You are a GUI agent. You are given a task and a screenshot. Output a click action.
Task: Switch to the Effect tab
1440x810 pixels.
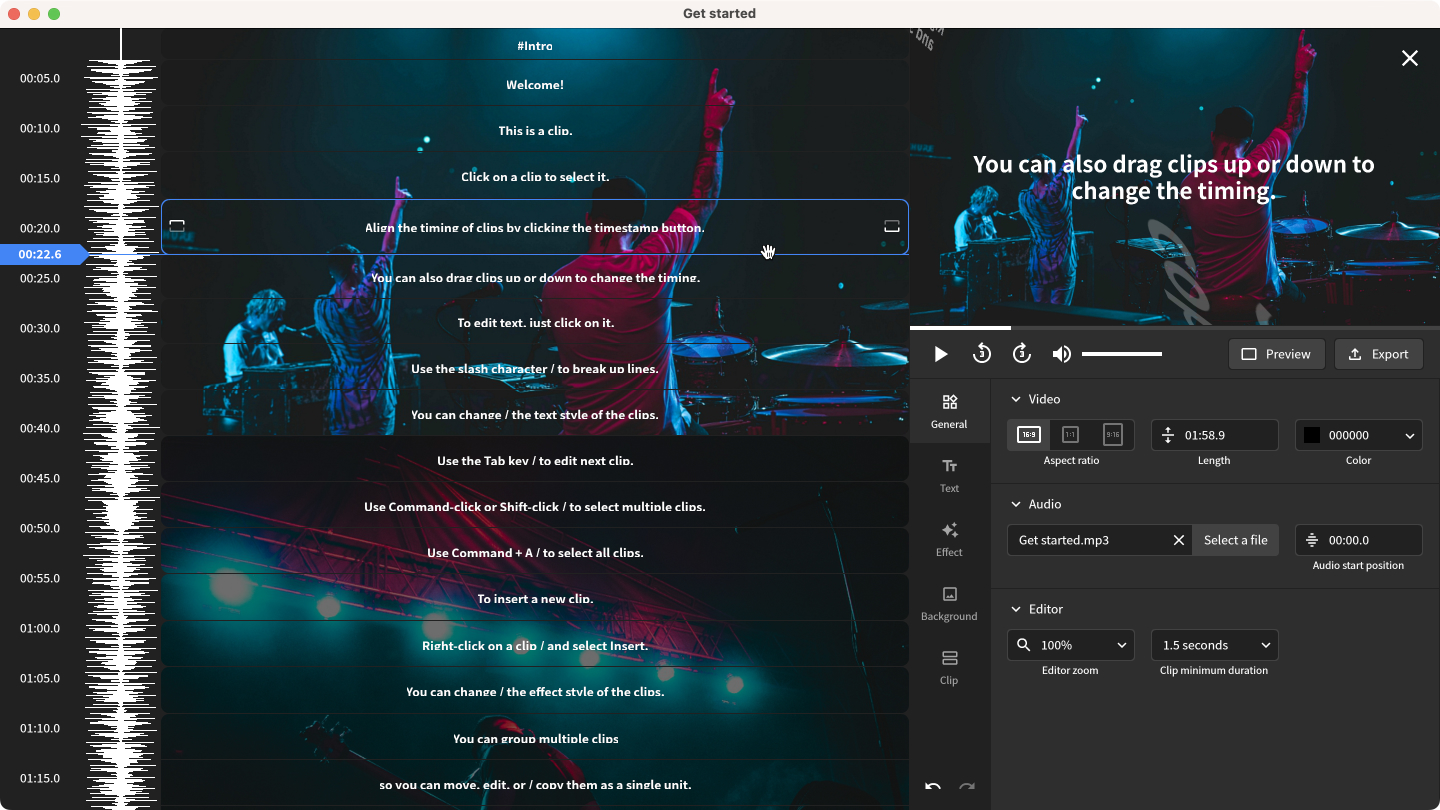pyautogui.click(x=949, y=539)
